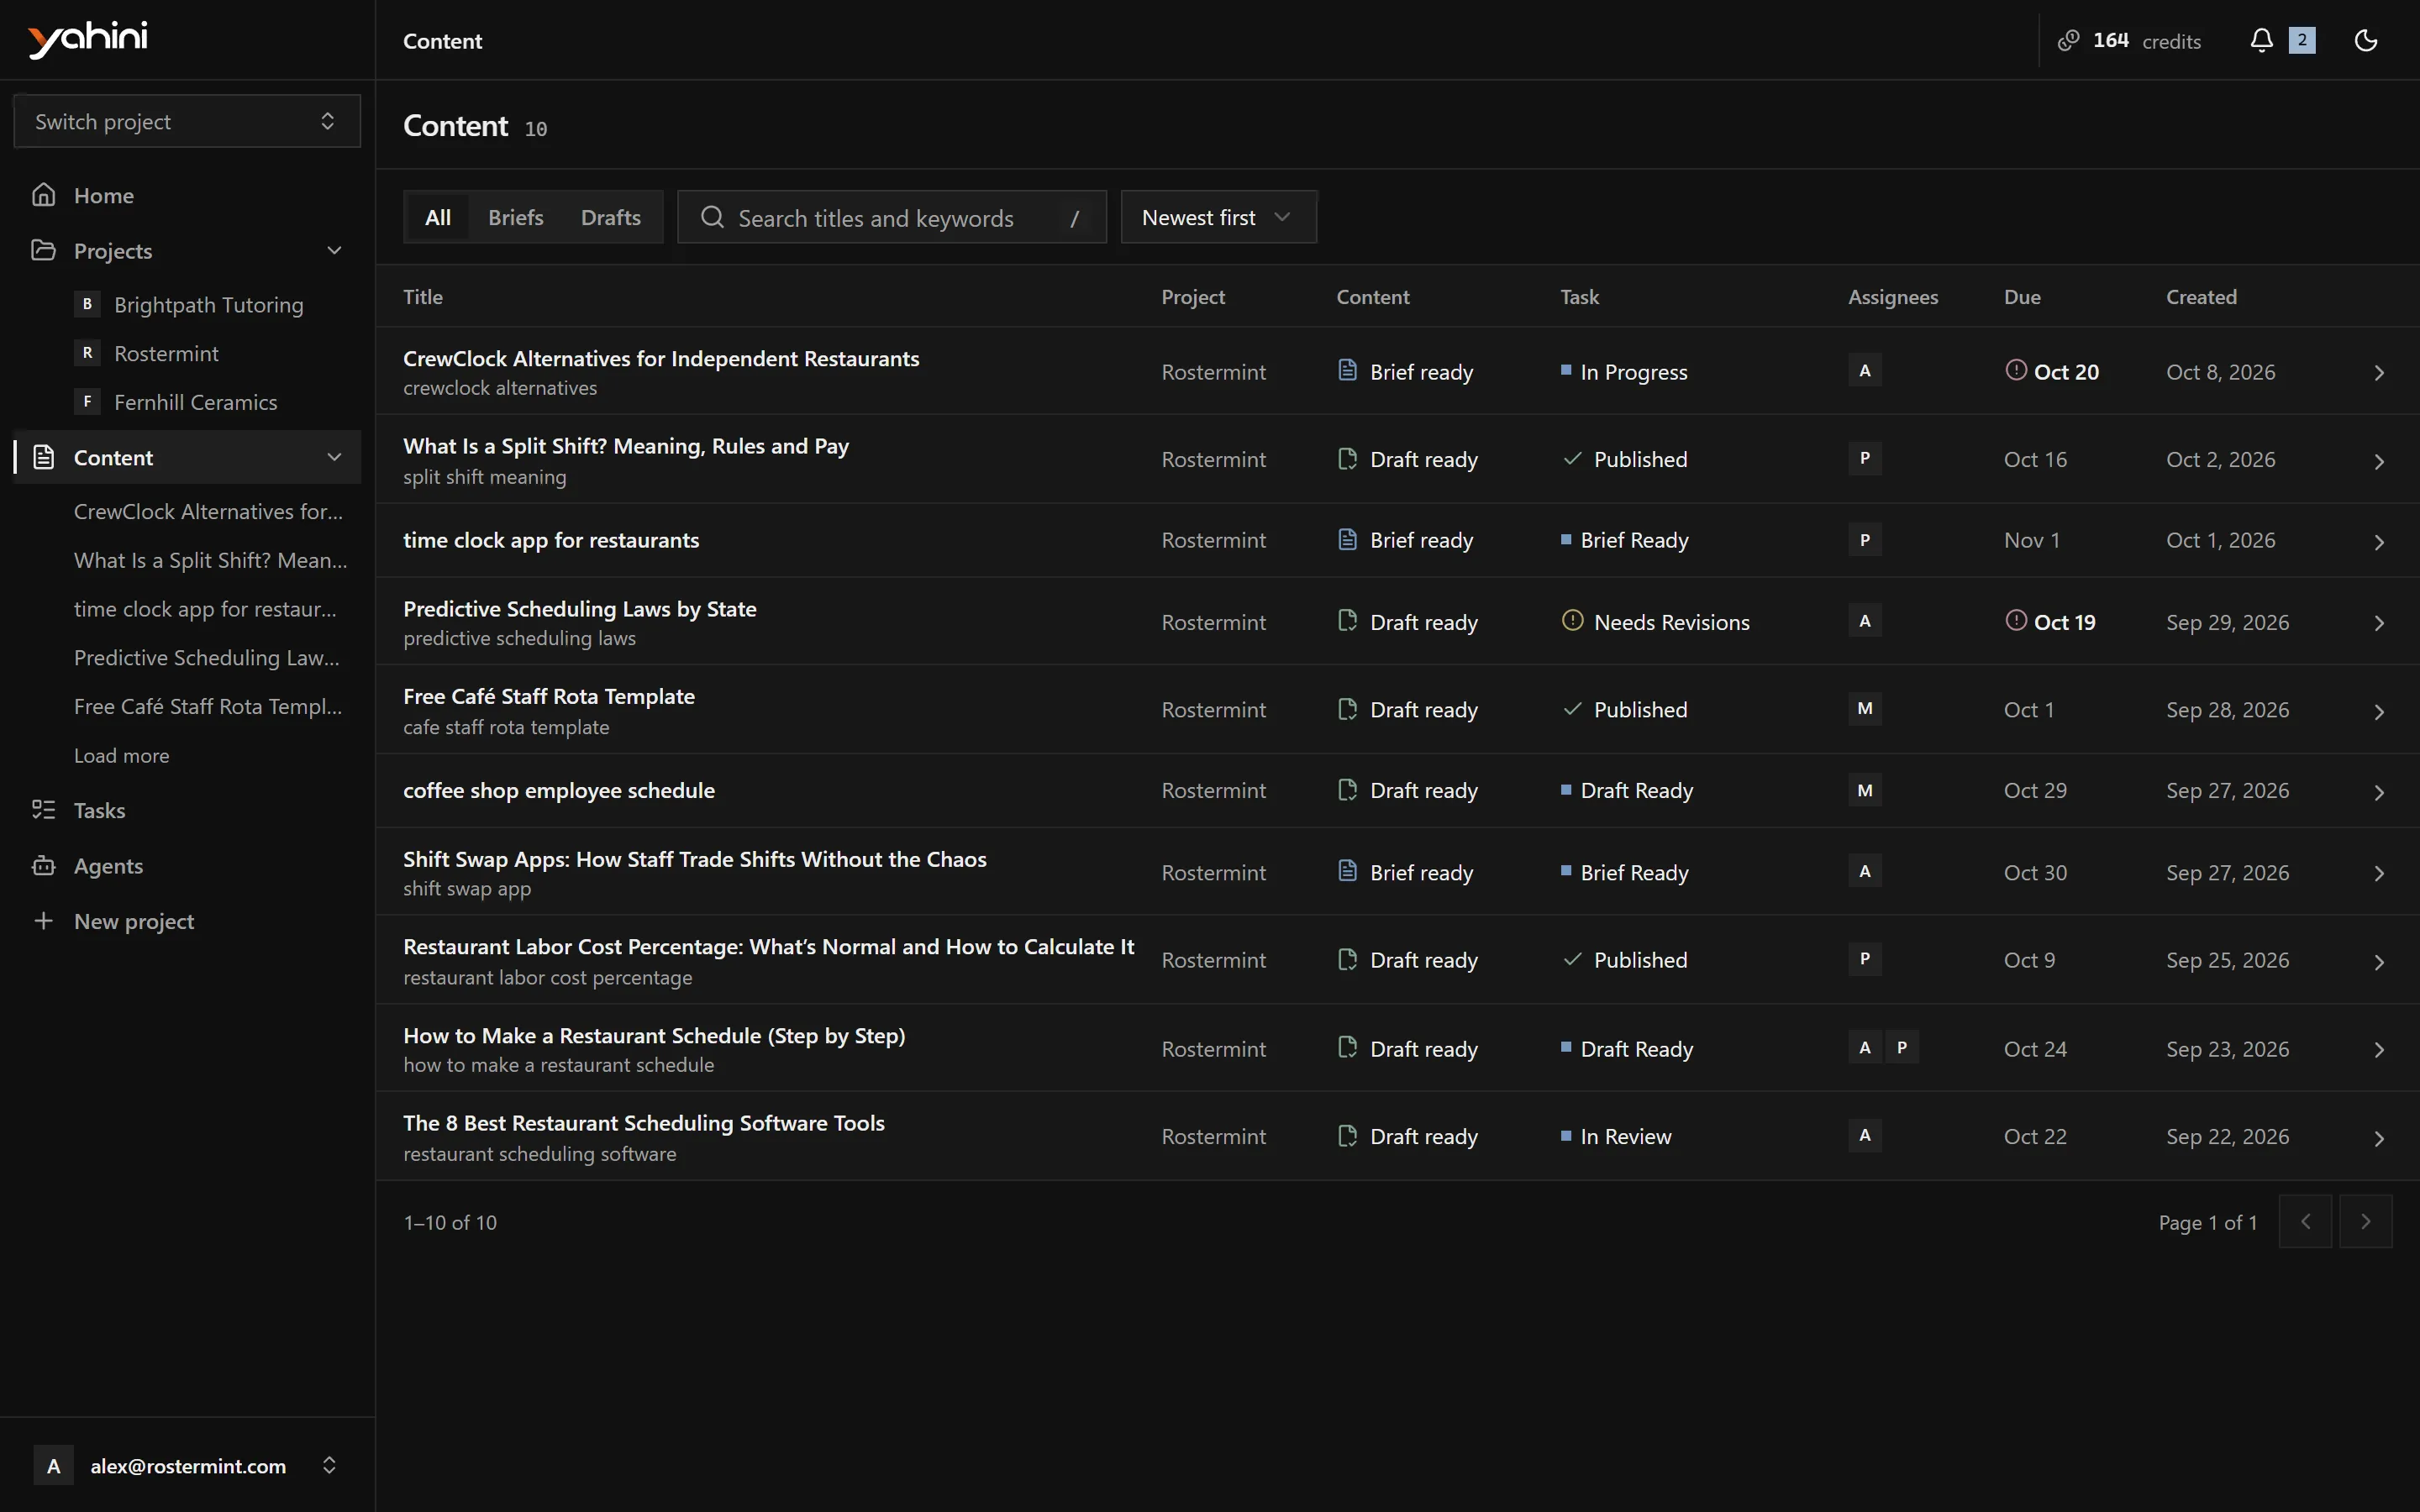Open sidebar item Free Café Staff Rota Templ...
Viewport: 2420px width, 1512px height.
(208, 706)
